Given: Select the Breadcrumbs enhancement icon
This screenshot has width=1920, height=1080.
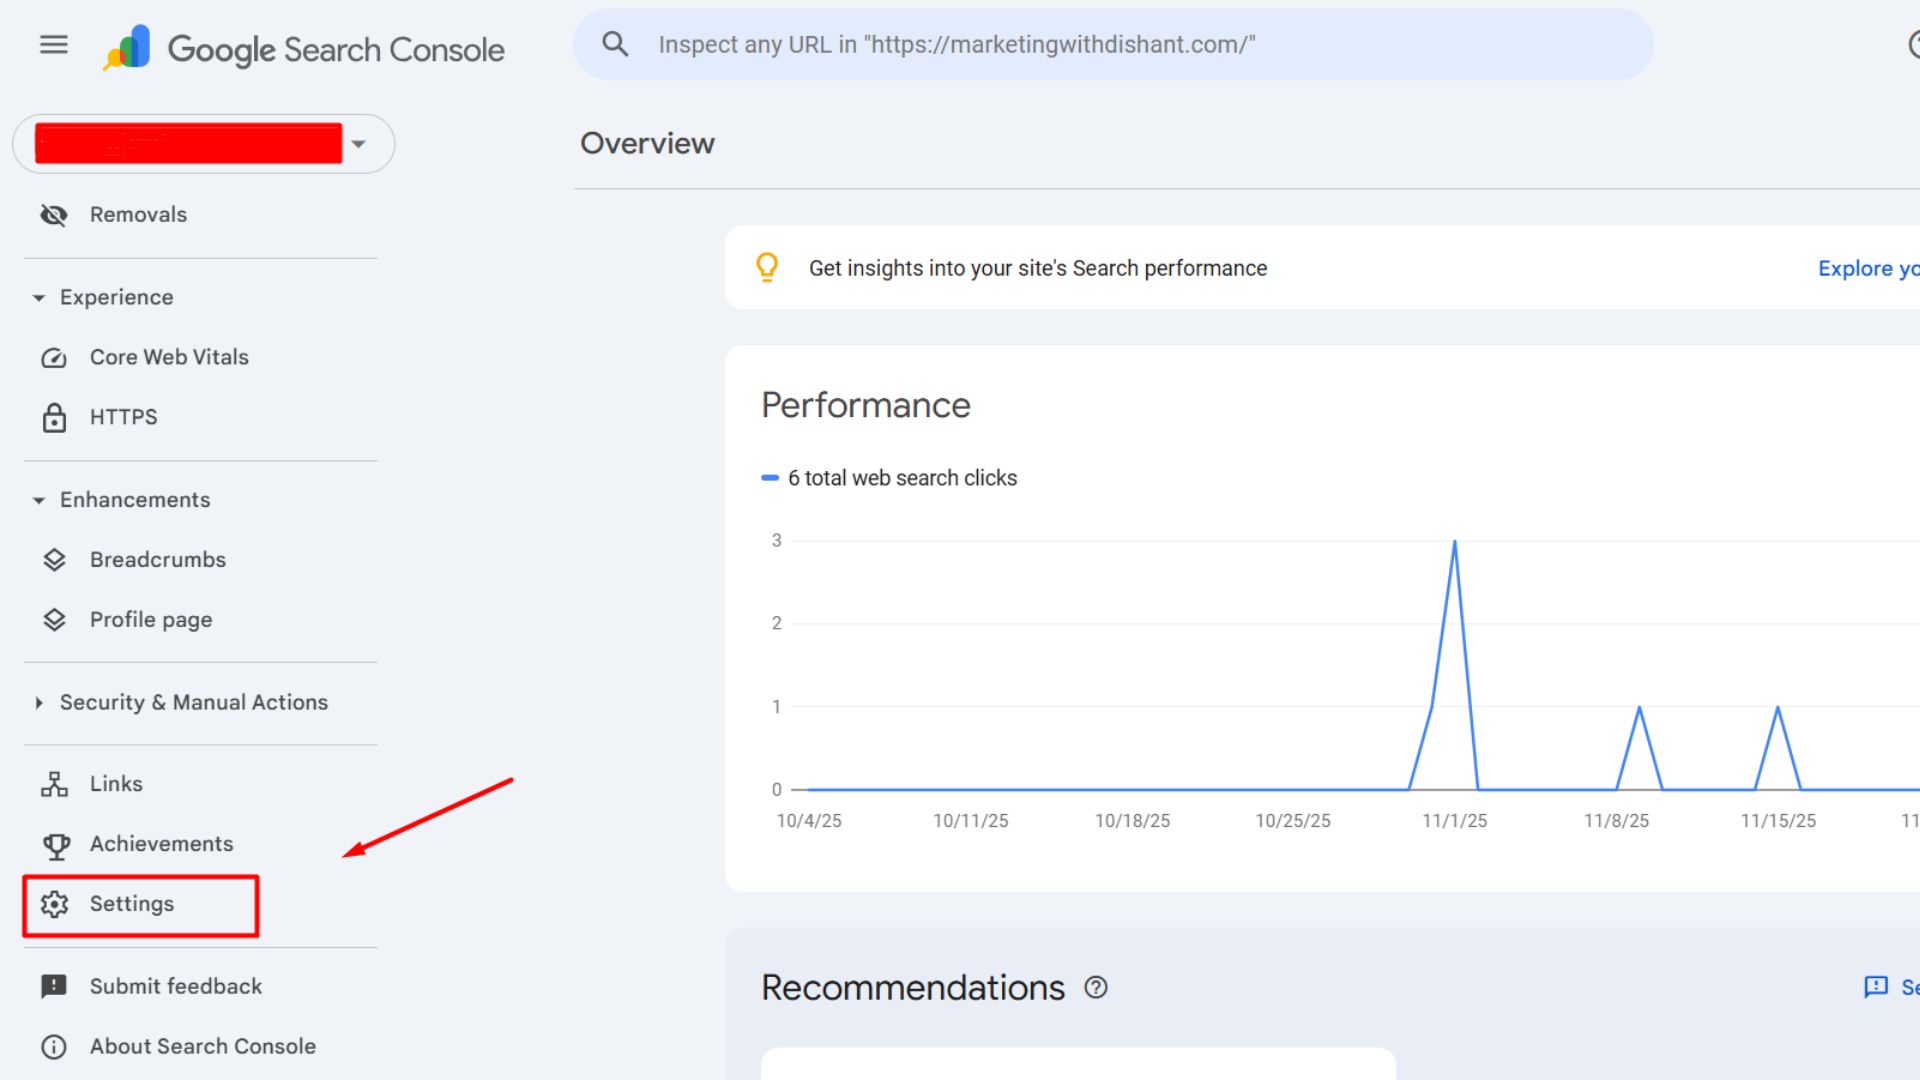Looking at the screenshot, I should pyautogui.click(x=54, y=559).
